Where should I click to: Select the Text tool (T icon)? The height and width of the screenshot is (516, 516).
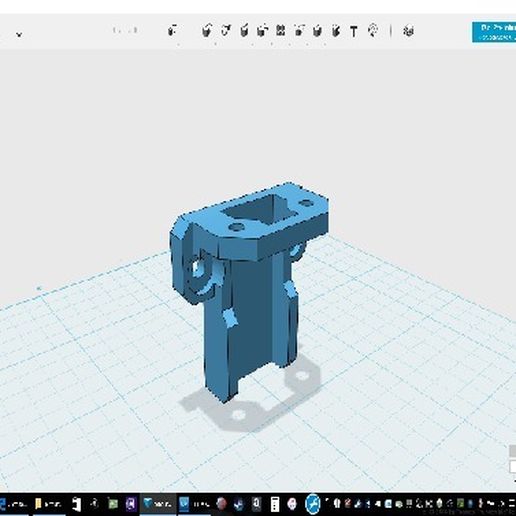[x=354, y=32]
